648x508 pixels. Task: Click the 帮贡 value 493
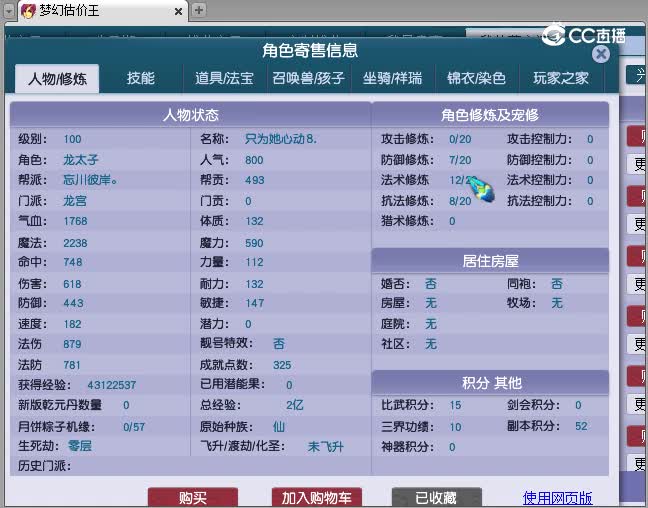pos(255,180)
